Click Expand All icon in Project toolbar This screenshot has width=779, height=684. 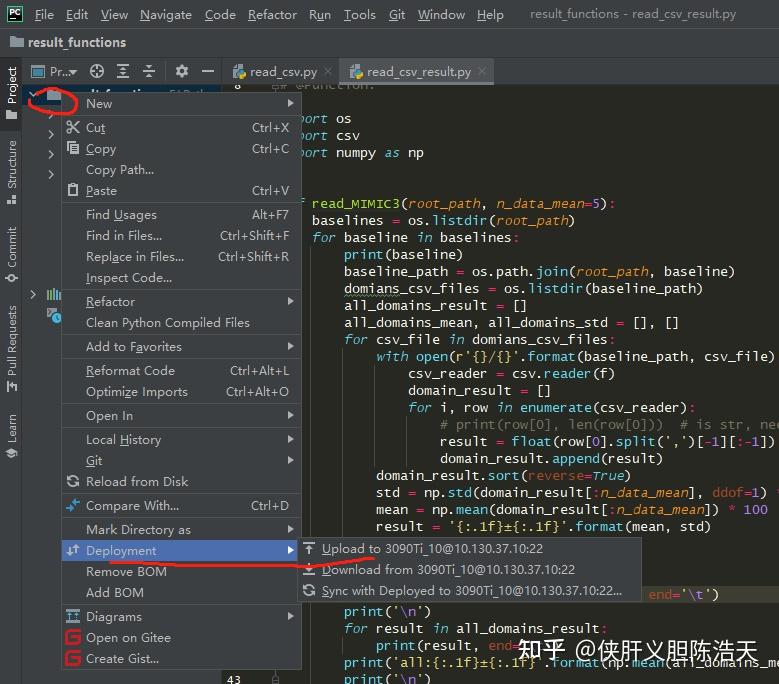123,72
